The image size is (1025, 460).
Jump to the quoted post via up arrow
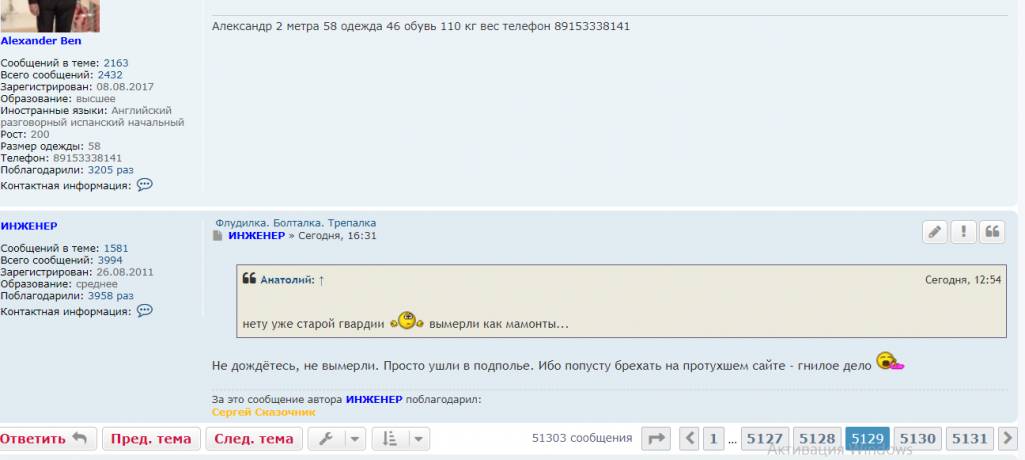(321, 280)
